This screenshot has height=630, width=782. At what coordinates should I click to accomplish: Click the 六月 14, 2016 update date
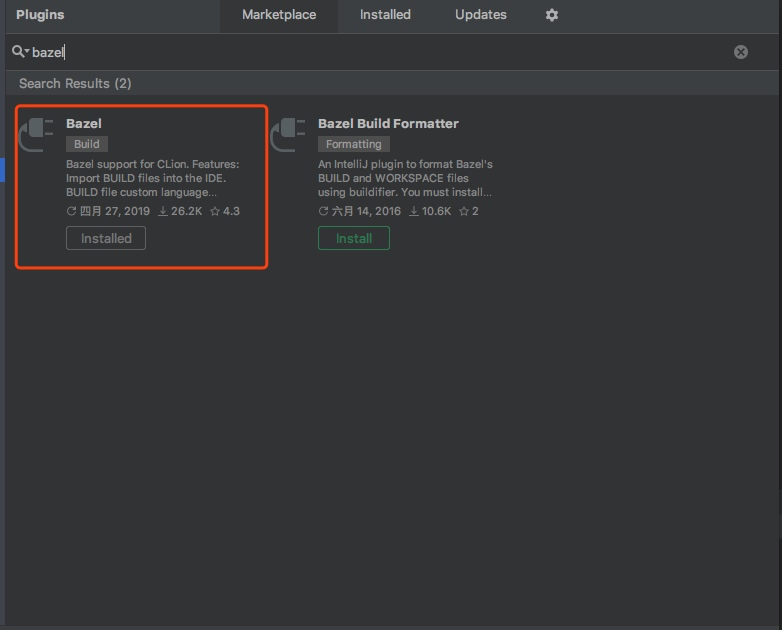(x=360, y=211)
